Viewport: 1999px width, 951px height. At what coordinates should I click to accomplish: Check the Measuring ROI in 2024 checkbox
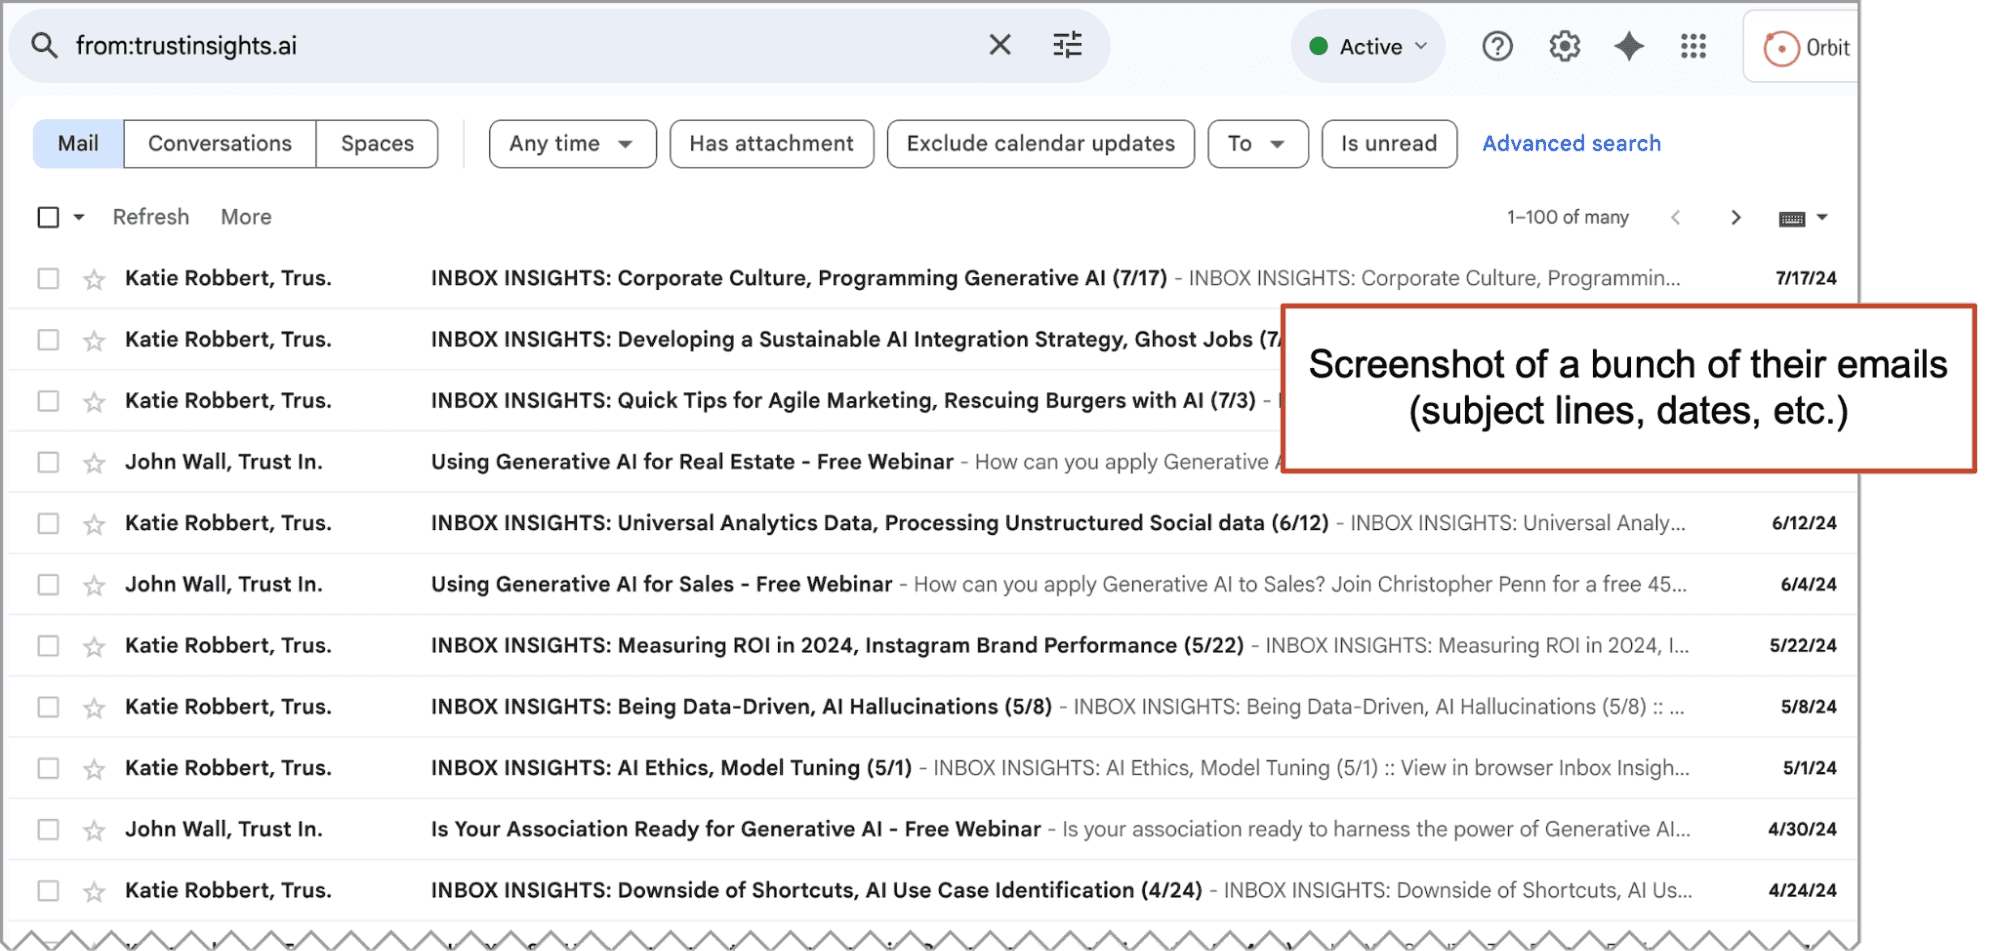coord(48,645)
